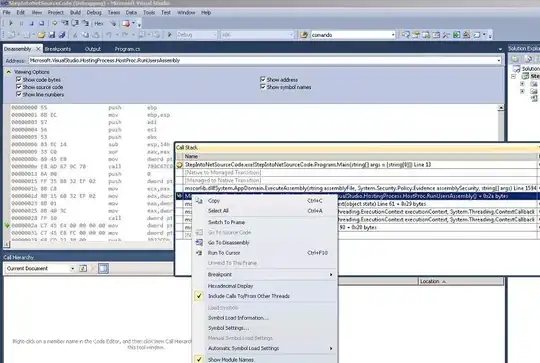Collapse the Viewing Options section

9,72
